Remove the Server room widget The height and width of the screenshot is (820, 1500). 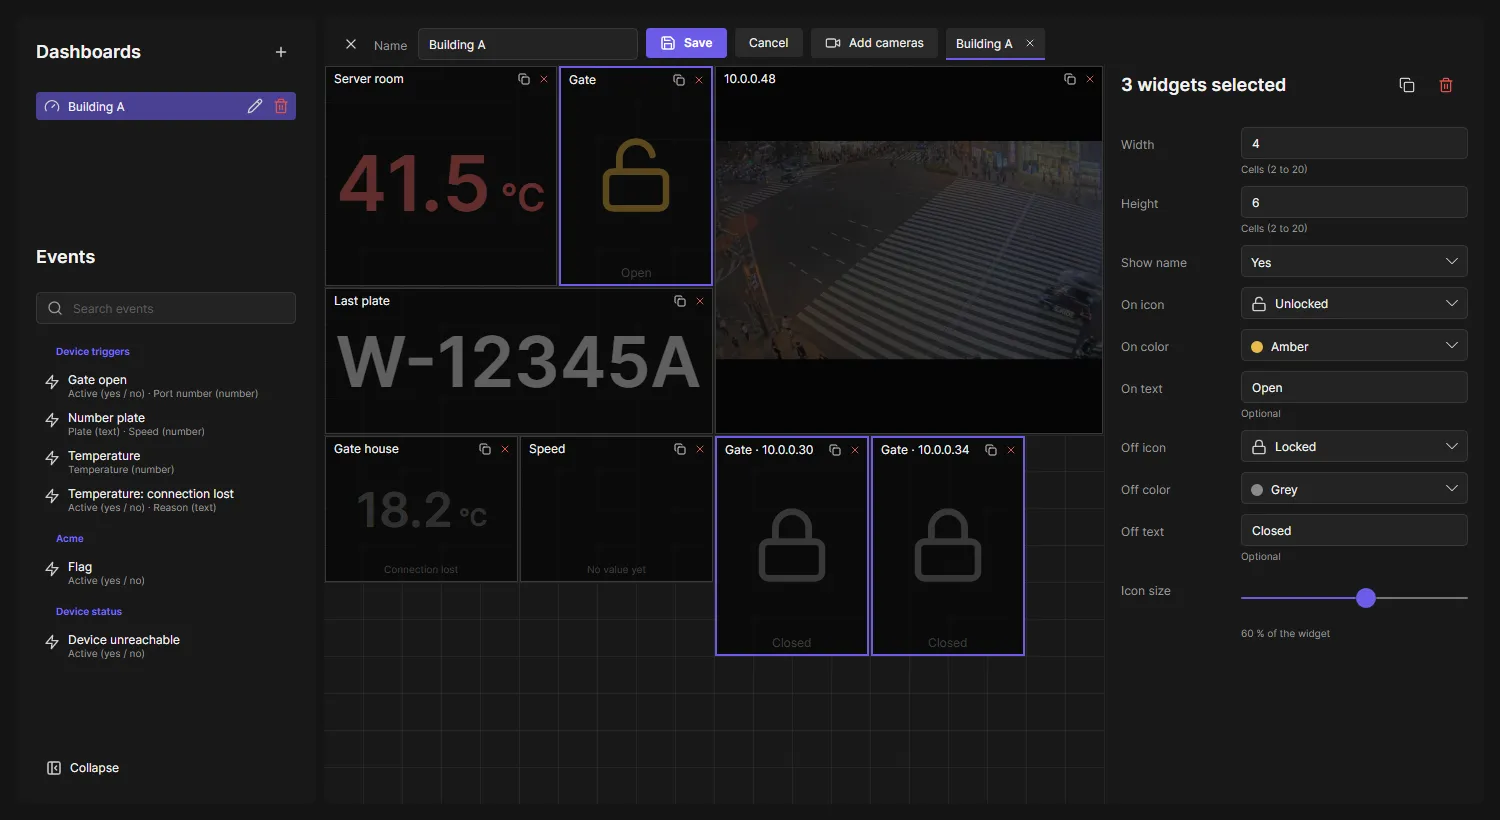(x=544, y=79)
